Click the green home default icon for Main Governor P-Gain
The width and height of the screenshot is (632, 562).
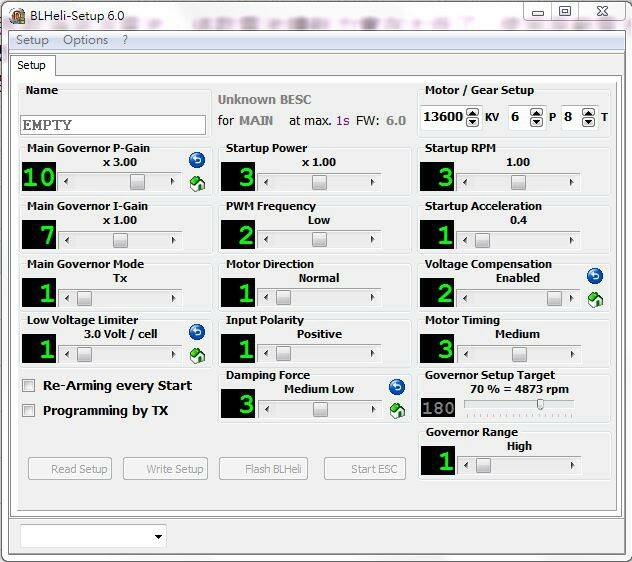pos(197,184)
